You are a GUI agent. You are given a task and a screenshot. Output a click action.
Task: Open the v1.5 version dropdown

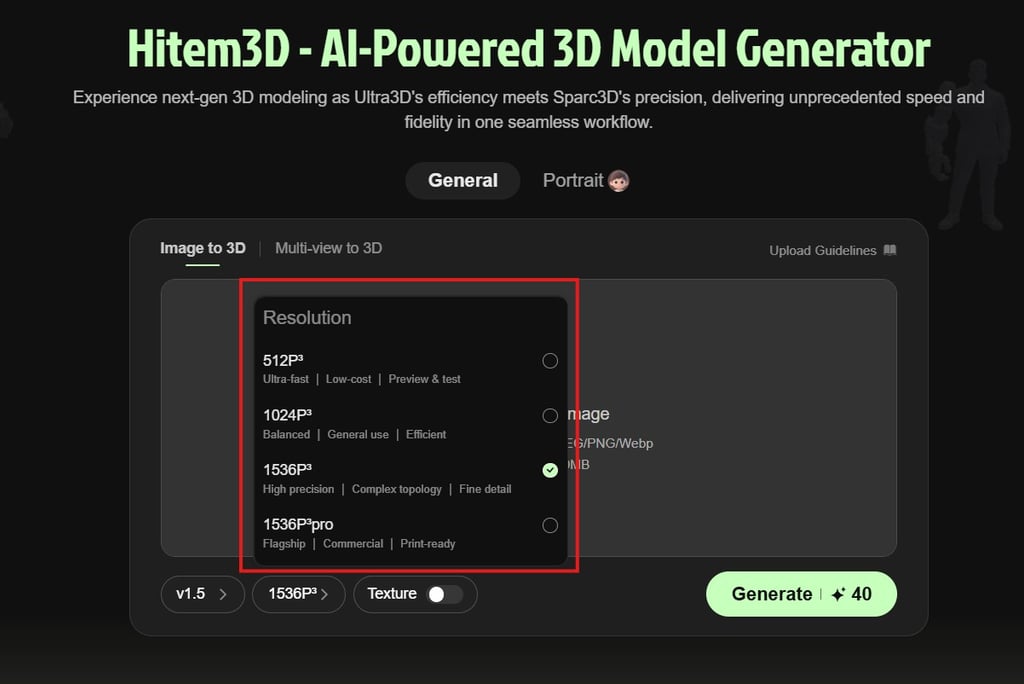(x=202, y=594)
